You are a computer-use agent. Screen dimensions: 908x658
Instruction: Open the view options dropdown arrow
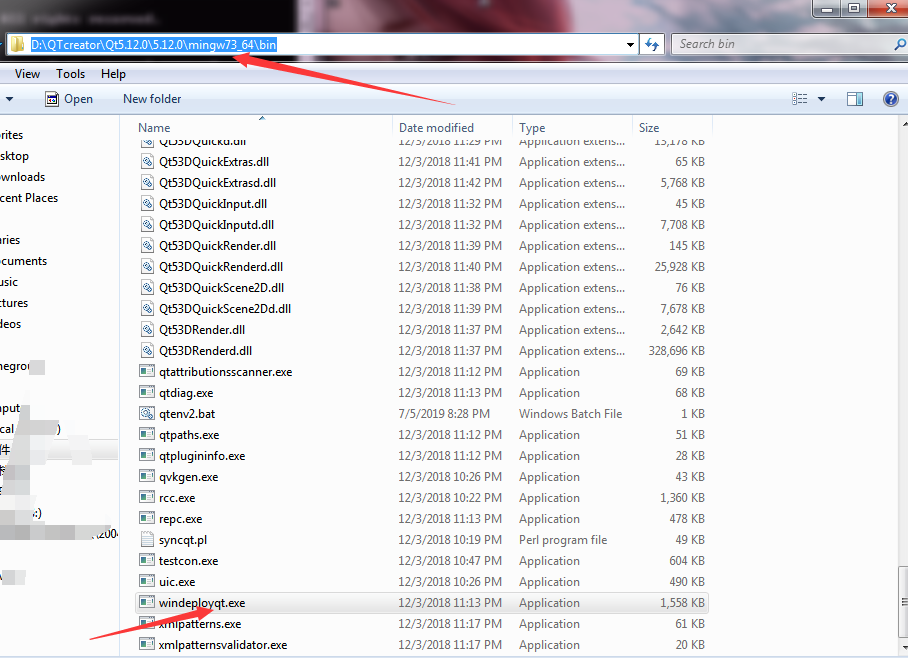(821, 99)
